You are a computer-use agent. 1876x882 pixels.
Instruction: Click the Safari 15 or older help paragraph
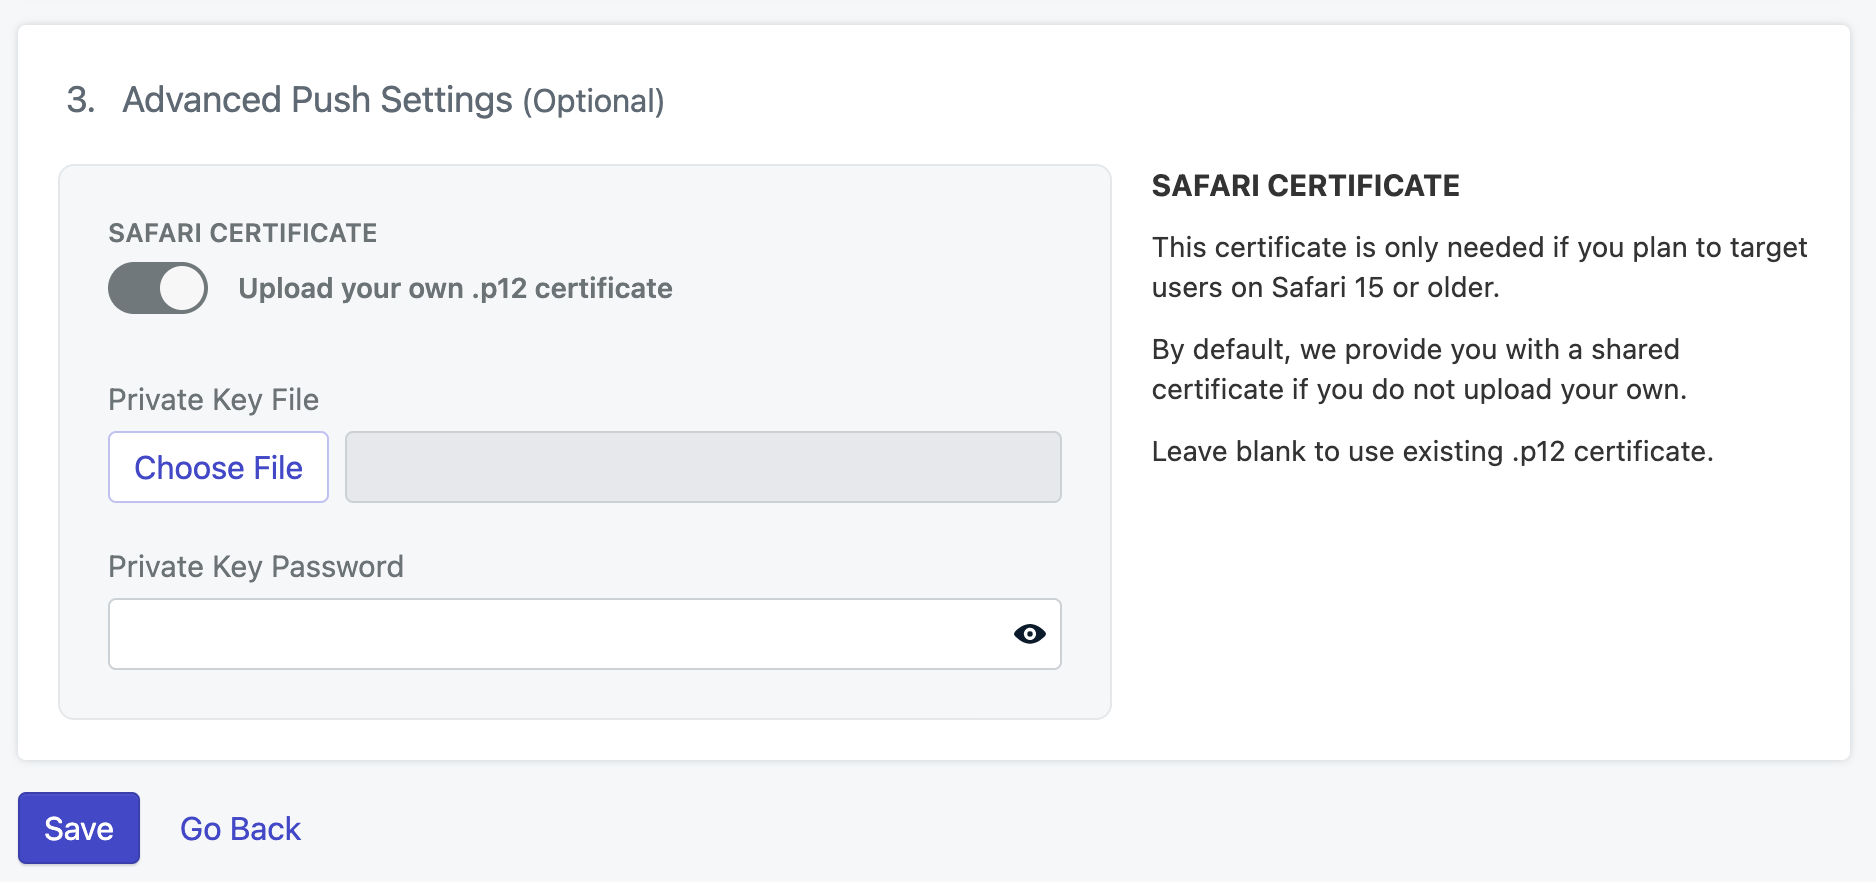1479,267
